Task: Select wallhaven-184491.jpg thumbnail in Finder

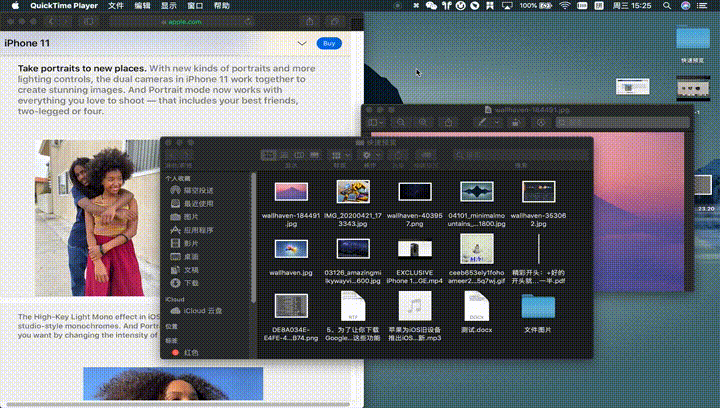Action: point(291,192)
